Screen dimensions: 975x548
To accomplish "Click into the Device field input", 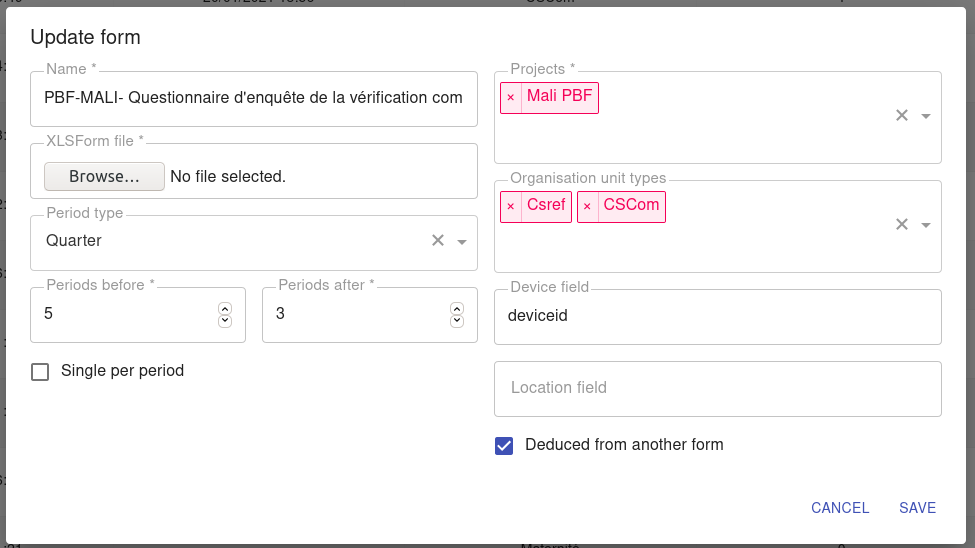I will point(718,317).
